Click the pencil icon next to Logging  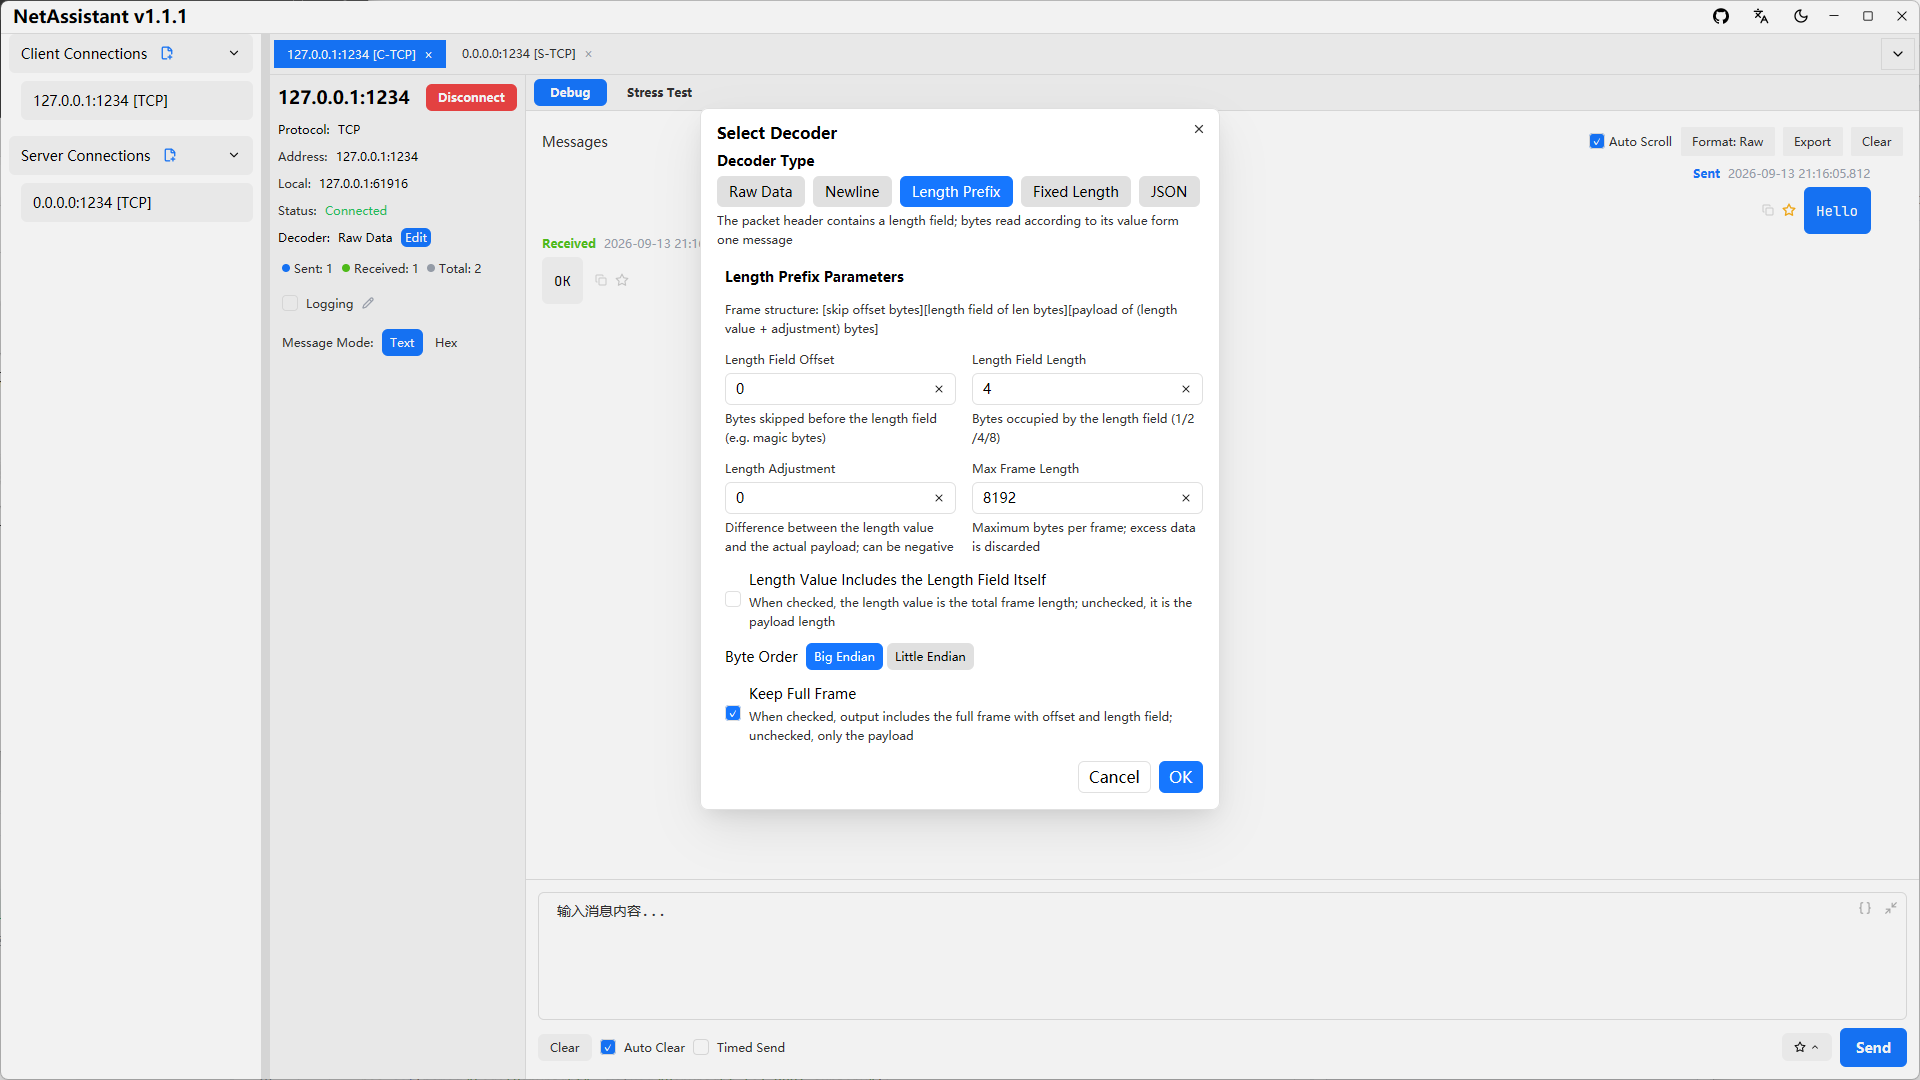[x=368, y=303]
